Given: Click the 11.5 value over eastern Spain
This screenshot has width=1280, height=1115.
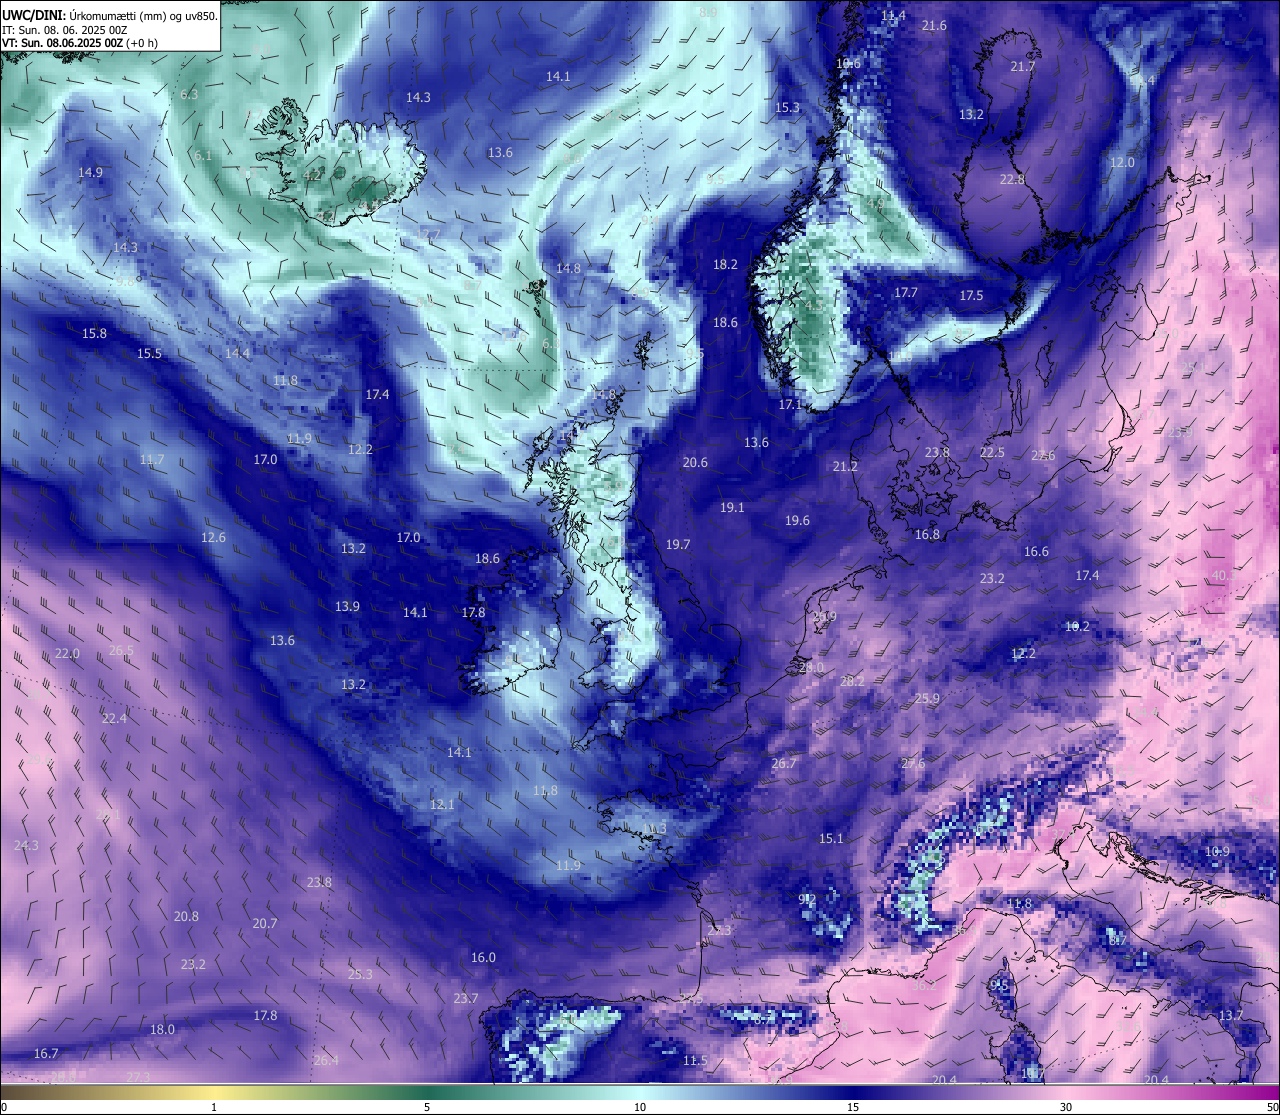Looking at the screenshot, I should [x=695, y=1060].
